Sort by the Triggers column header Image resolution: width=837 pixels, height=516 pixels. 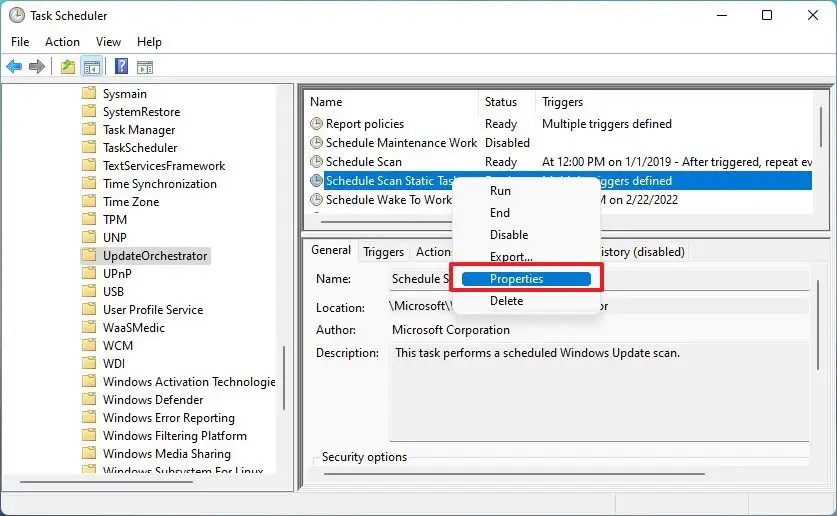click(x=674, y=102)
